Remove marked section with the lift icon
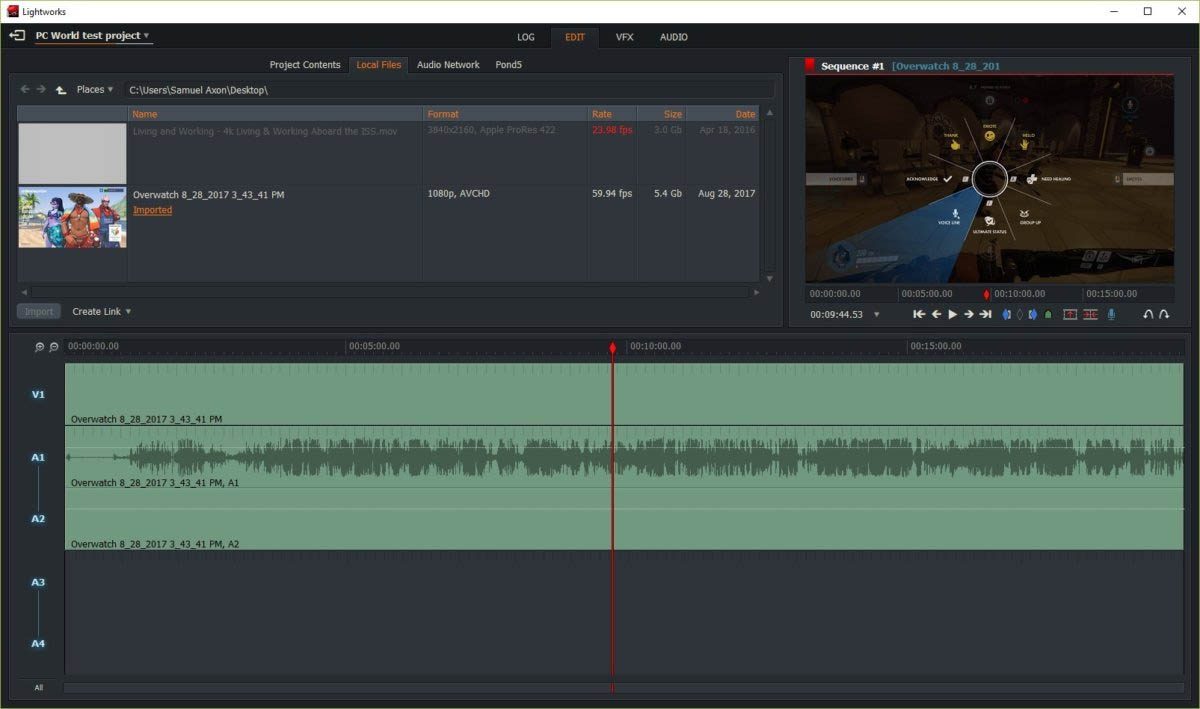The width and height of the screenshot is (1200, 709). 1070,314
